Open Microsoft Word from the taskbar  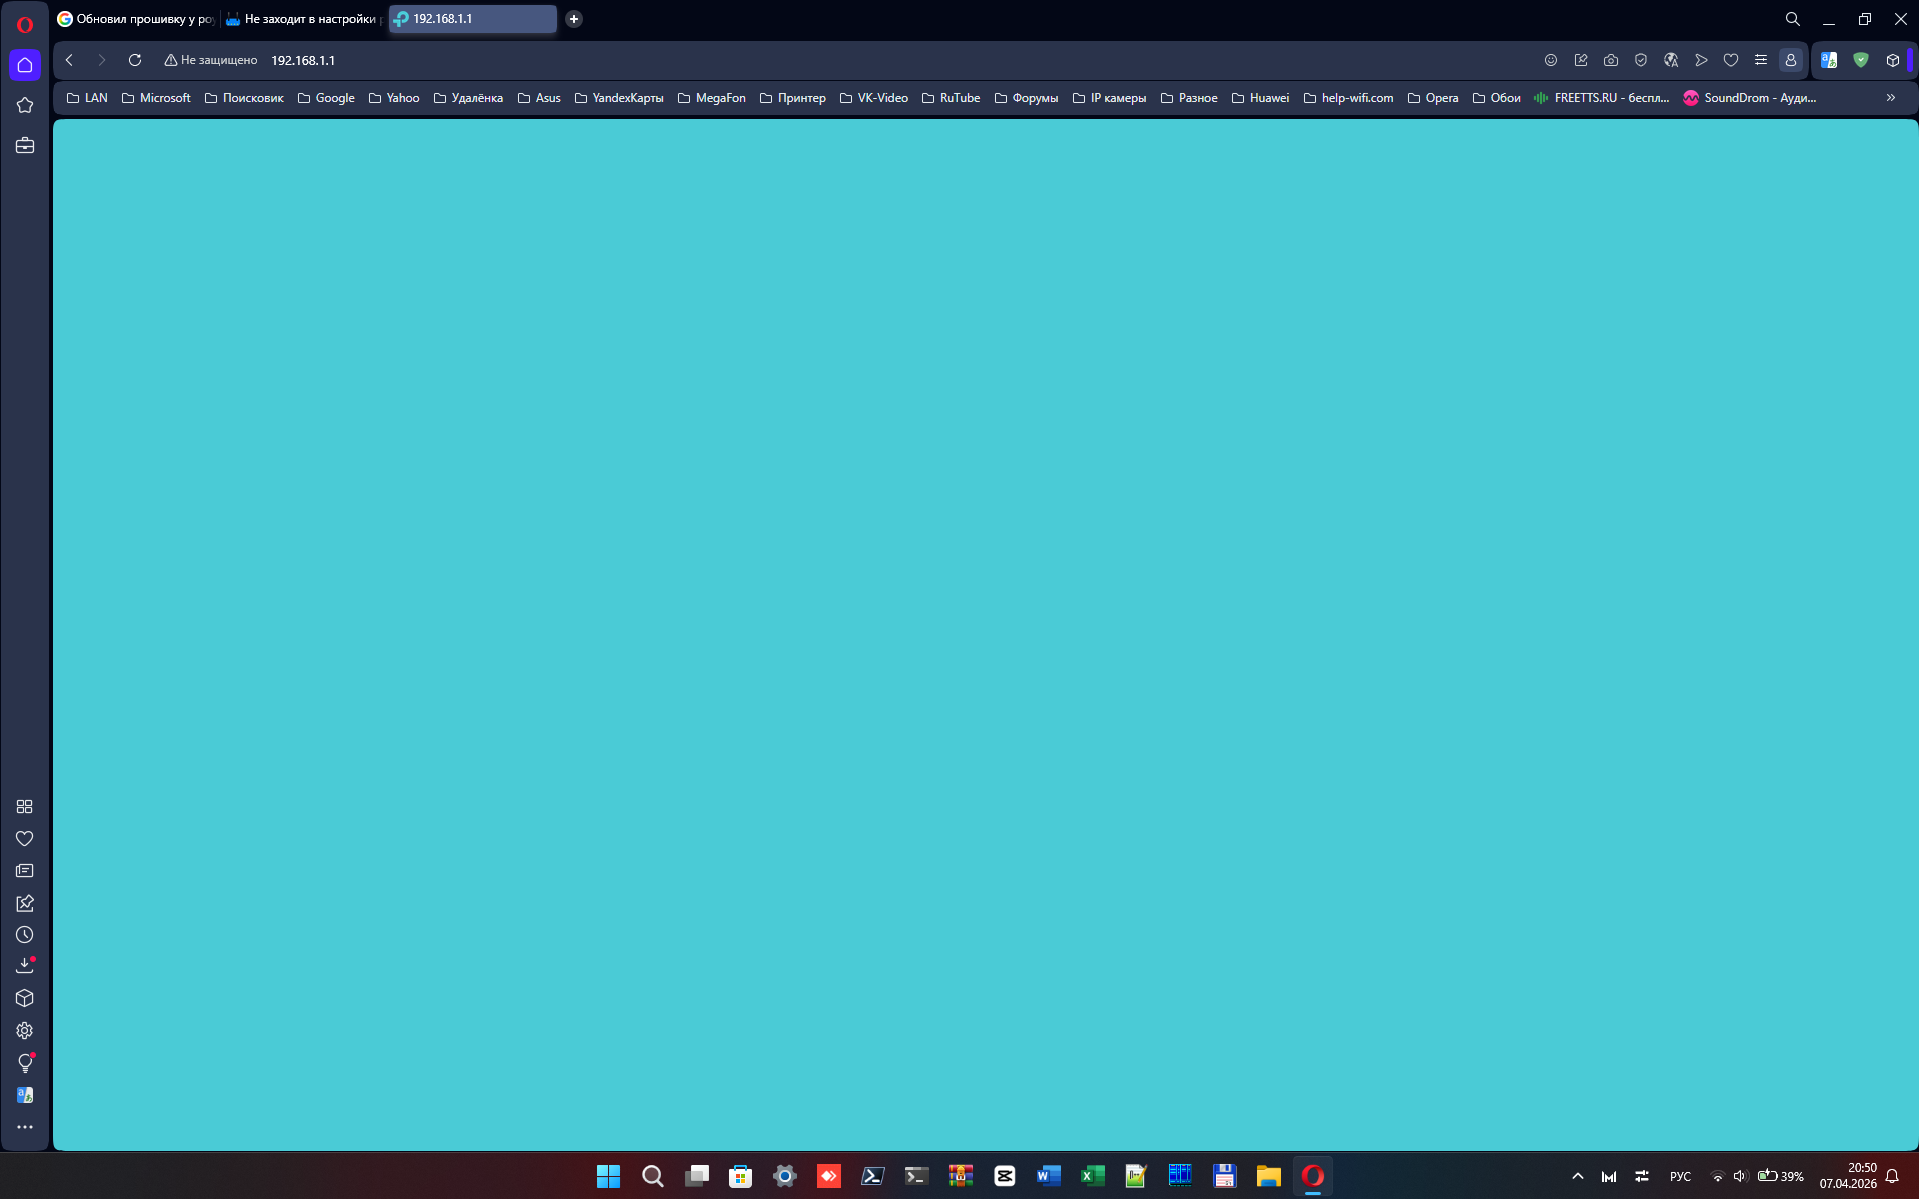(1048, 1176)
